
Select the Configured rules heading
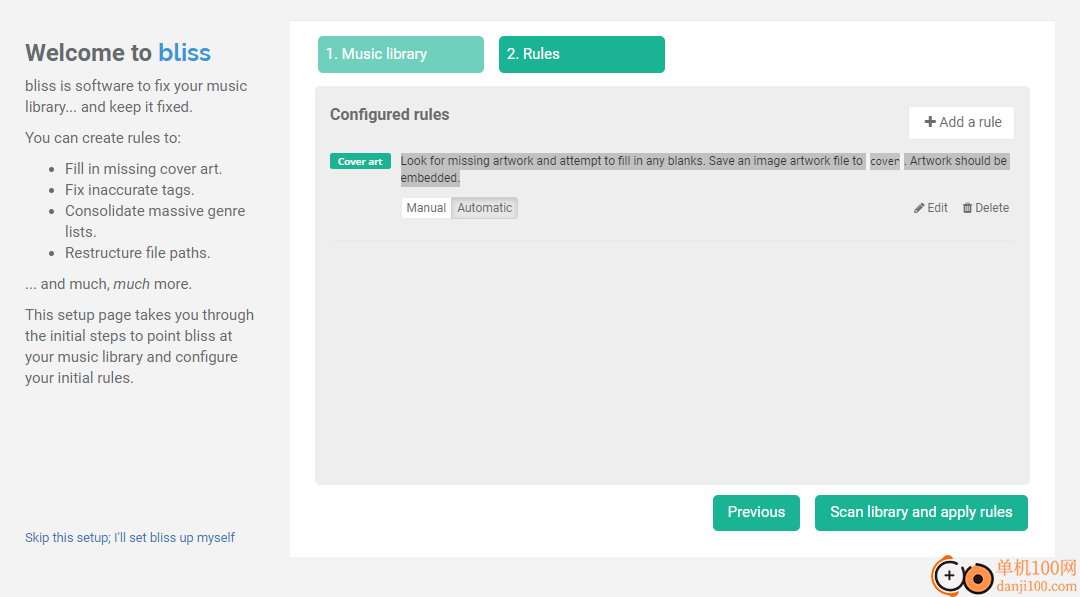390,114
